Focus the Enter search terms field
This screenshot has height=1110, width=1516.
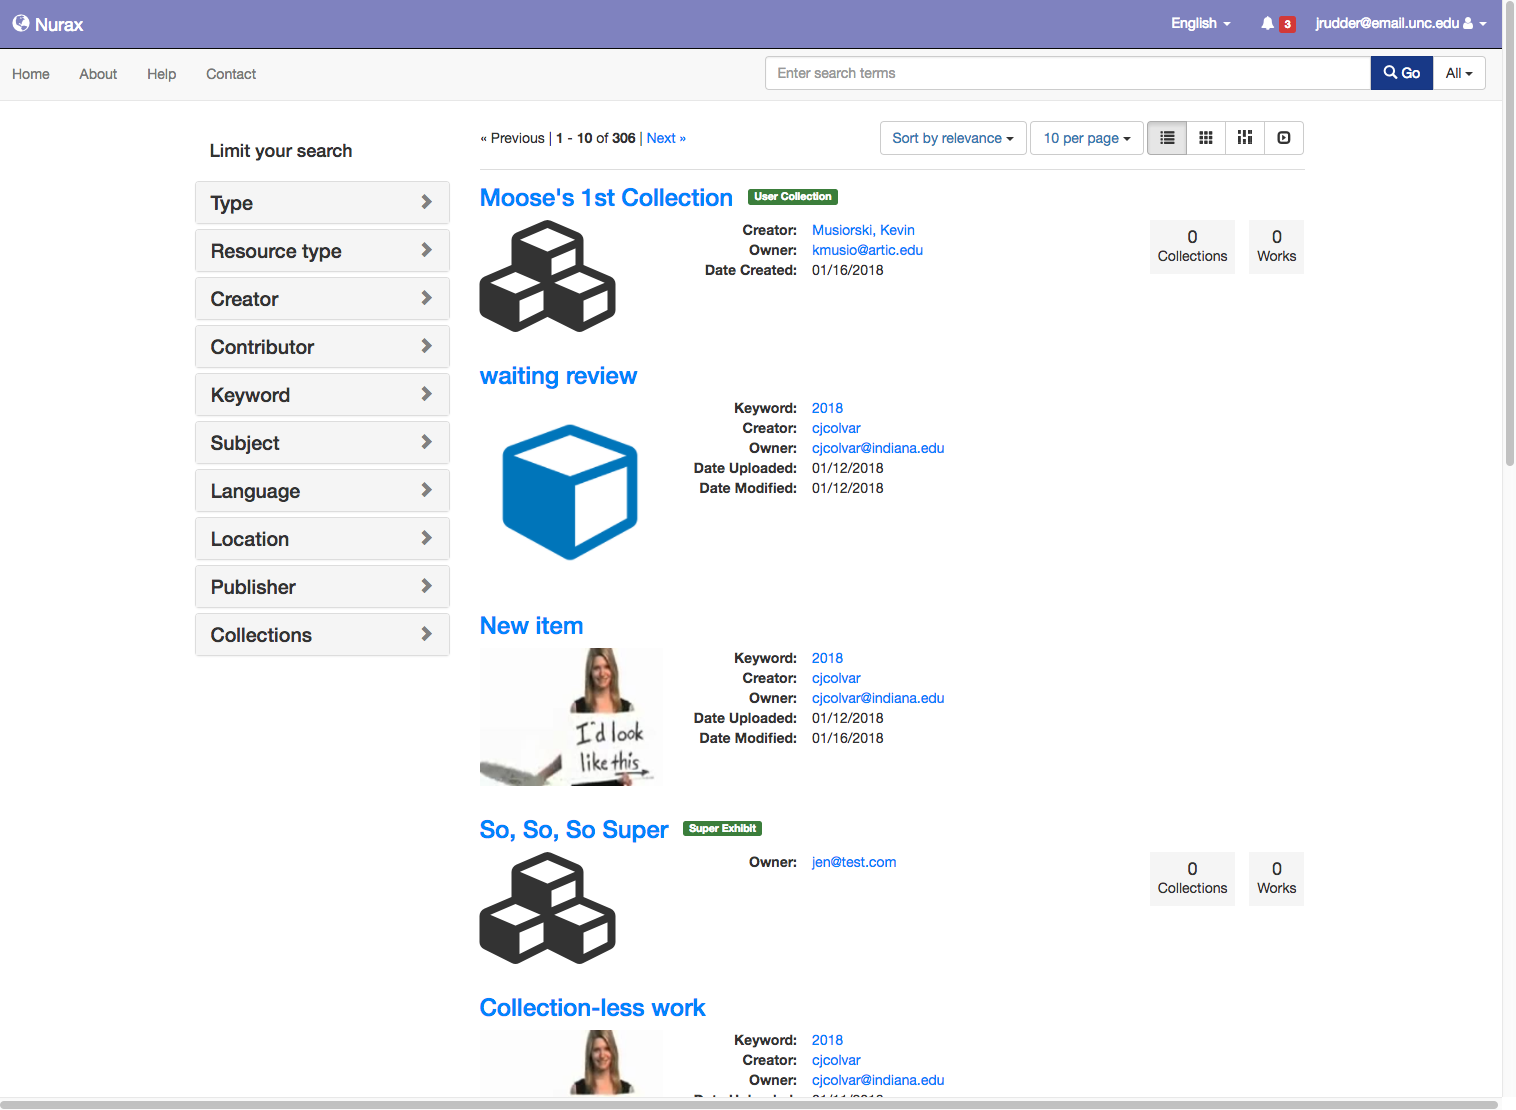1068,73
